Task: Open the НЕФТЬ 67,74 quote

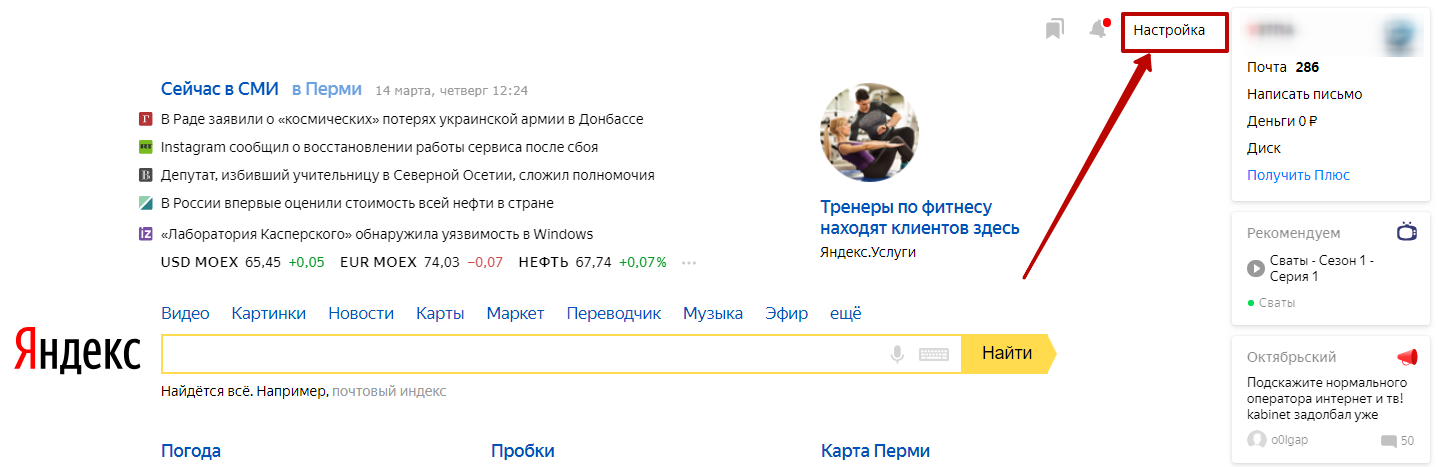Action: 592,262
